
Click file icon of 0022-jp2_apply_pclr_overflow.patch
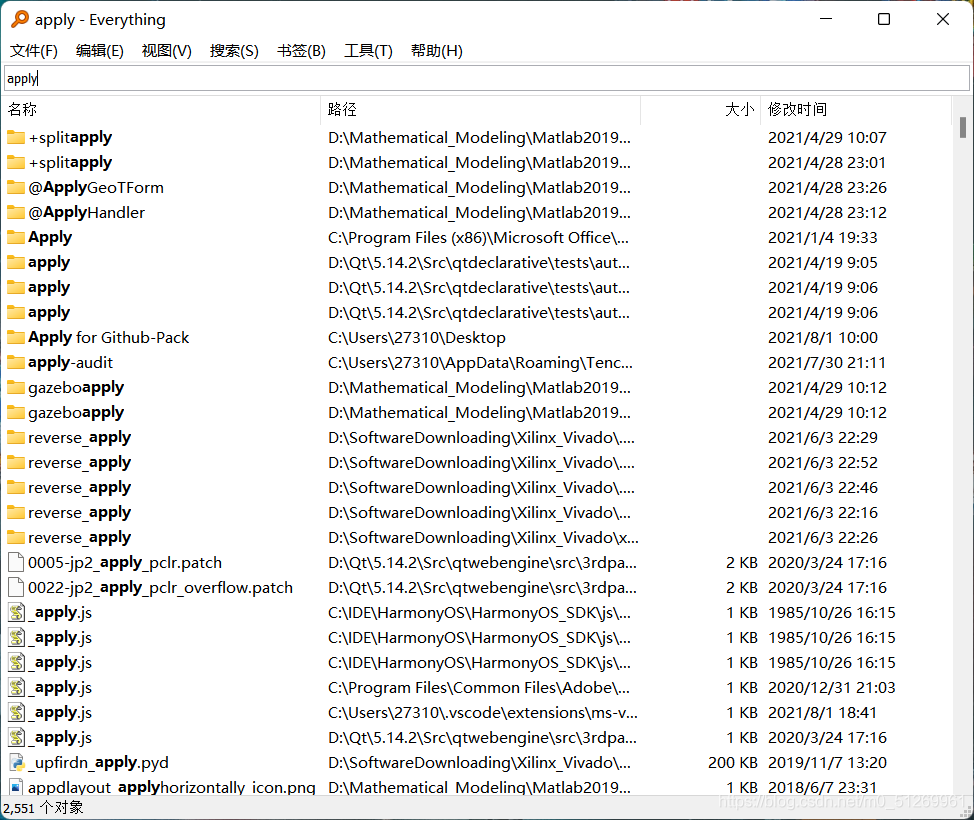point(16,587)
